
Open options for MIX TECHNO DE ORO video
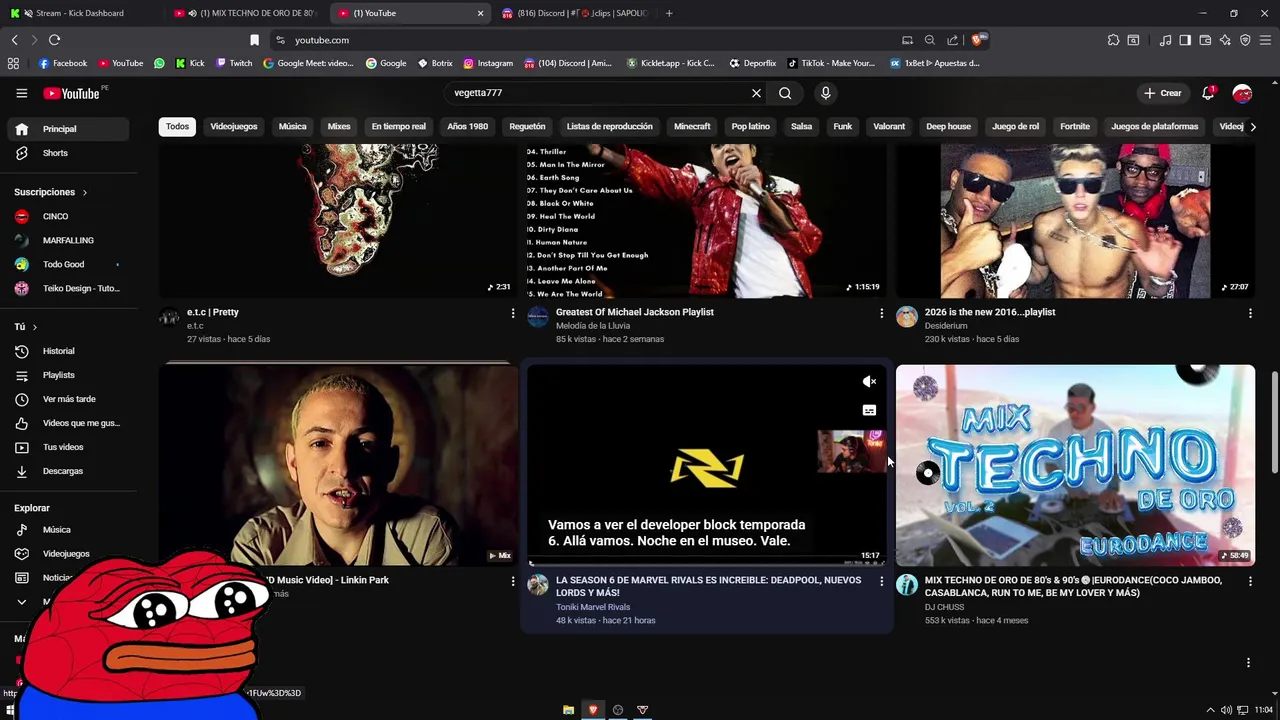pyautogui.click(x=1250, y=581)
